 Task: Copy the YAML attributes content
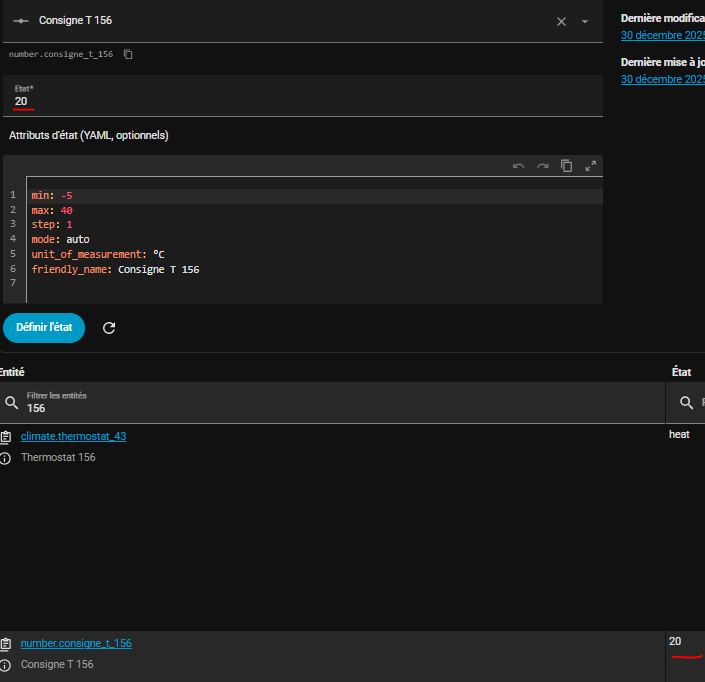[566, 166]
